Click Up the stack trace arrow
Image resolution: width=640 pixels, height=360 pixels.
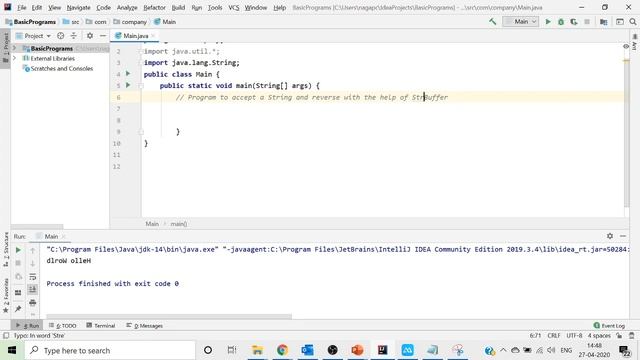[33, 250]
